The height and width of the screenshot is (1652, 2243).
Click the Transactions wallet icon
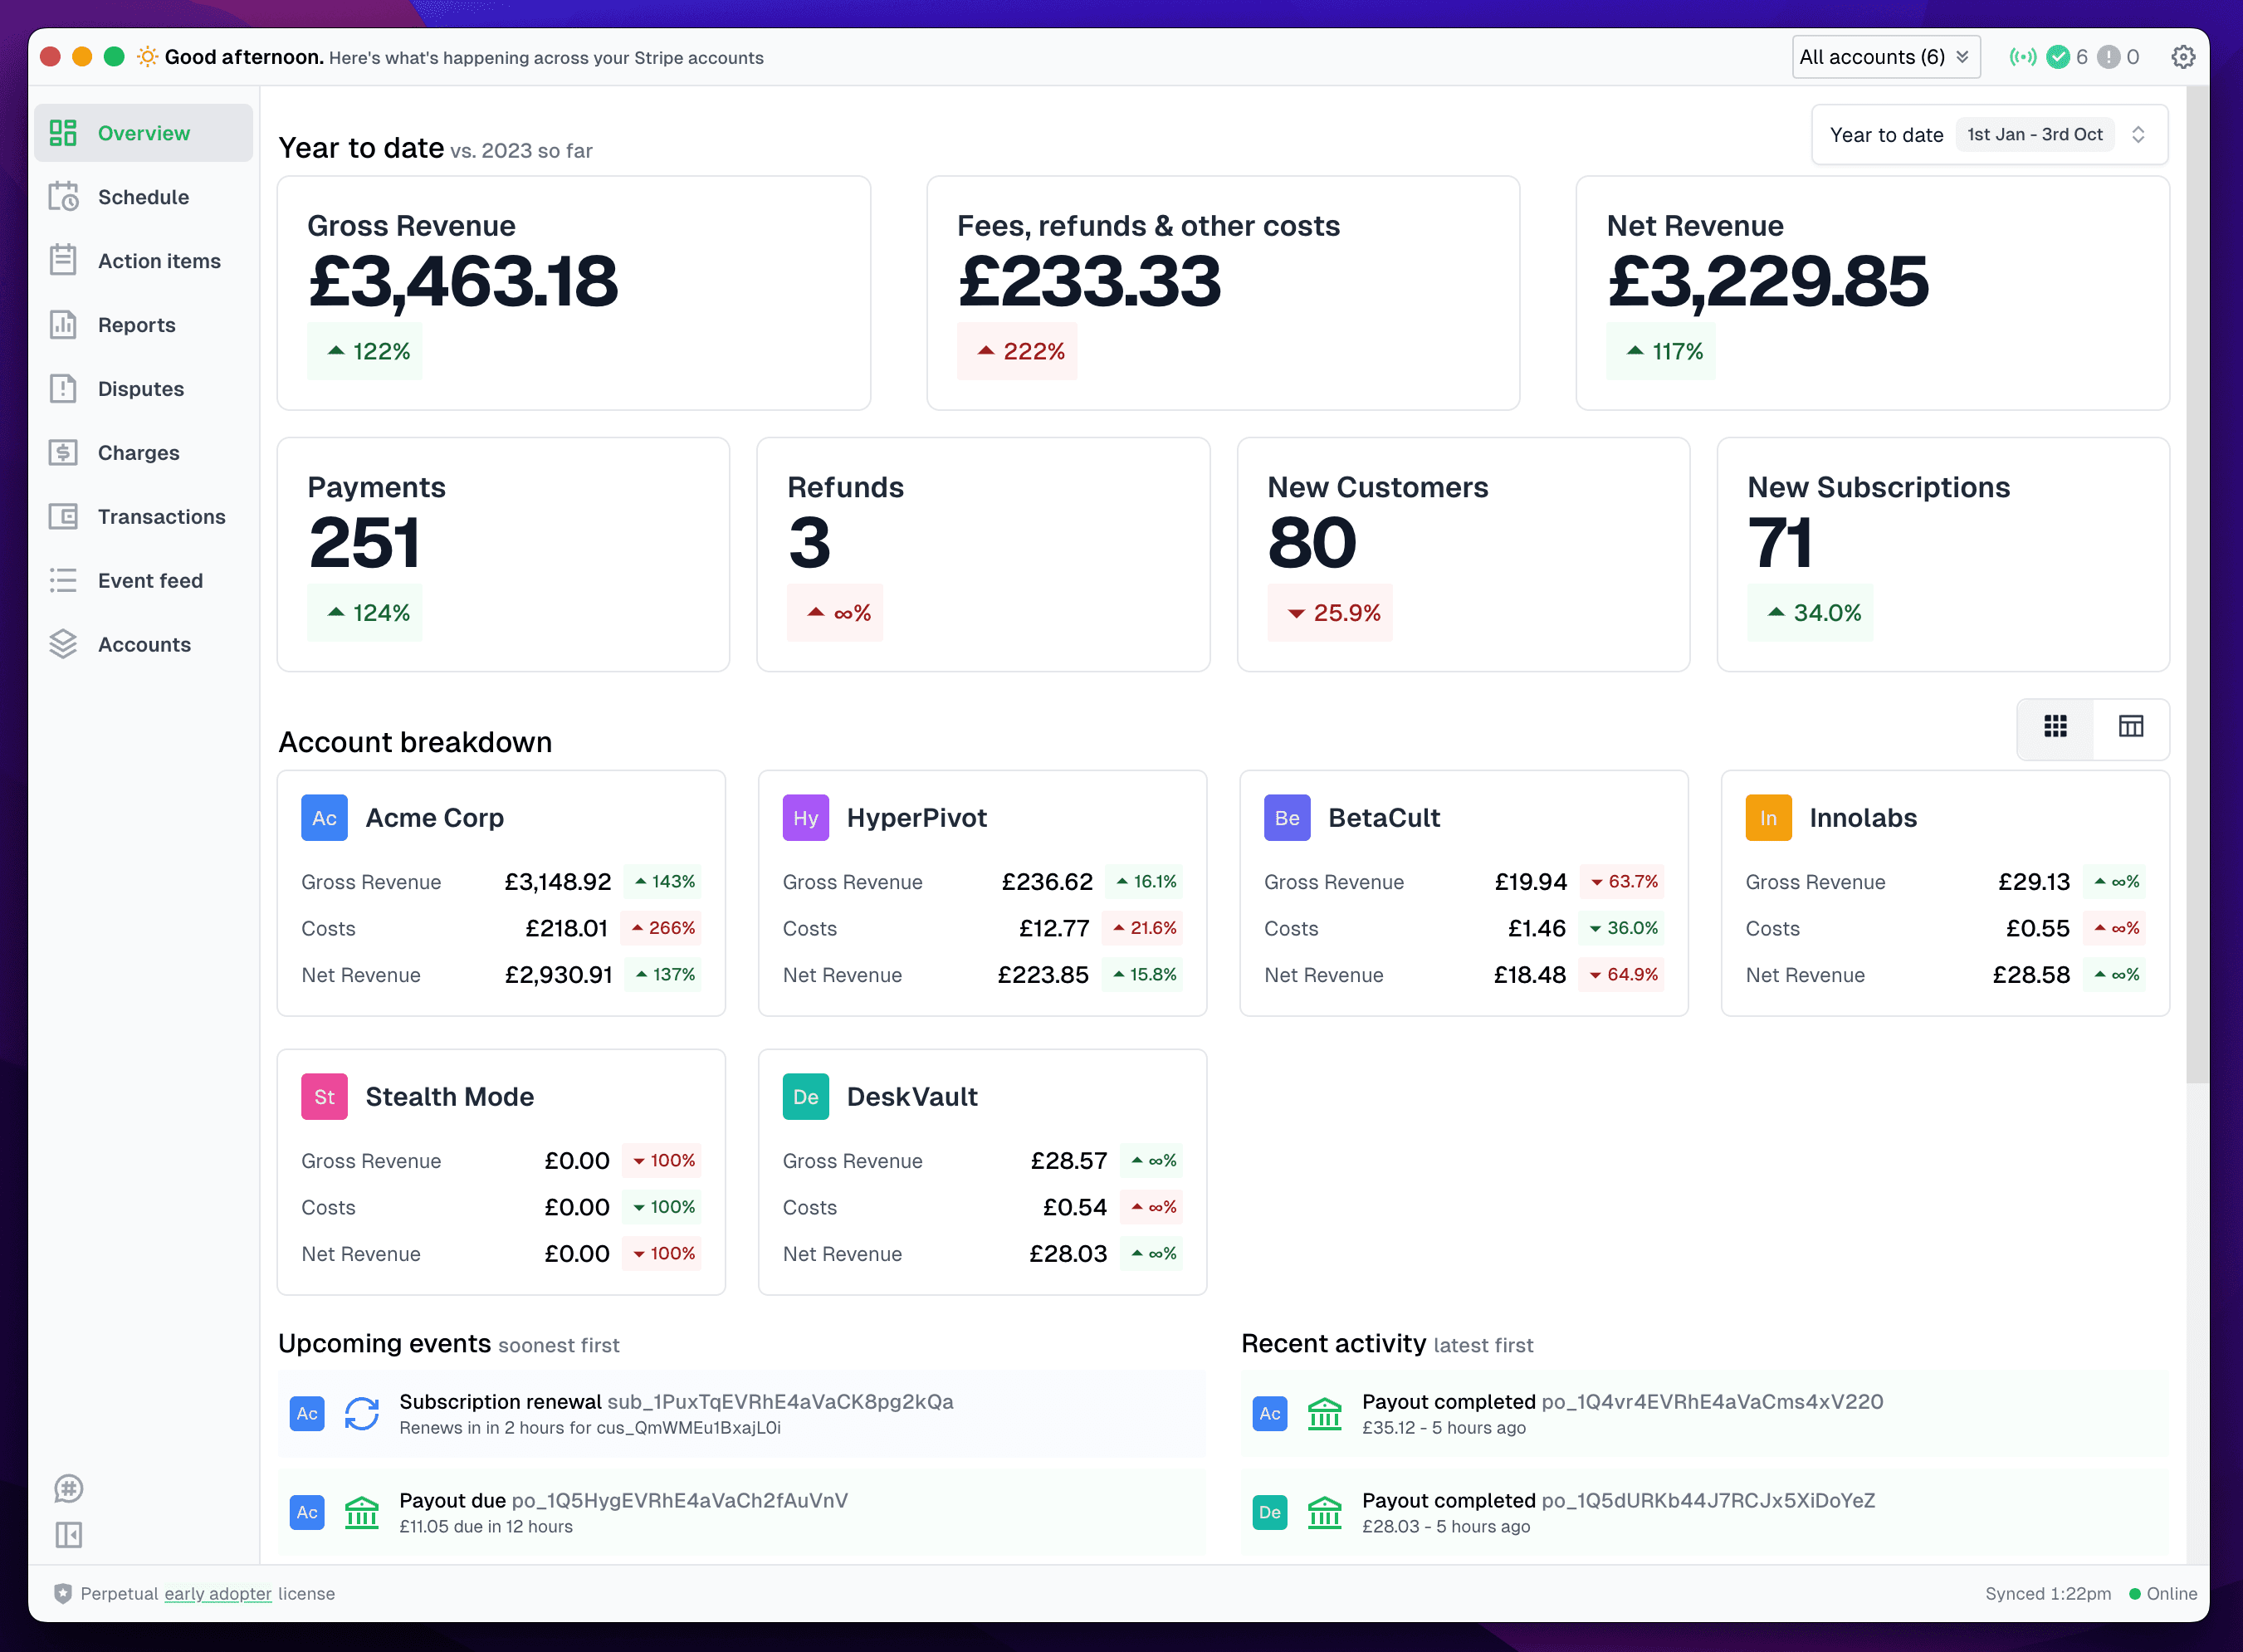tap(63, 517)
